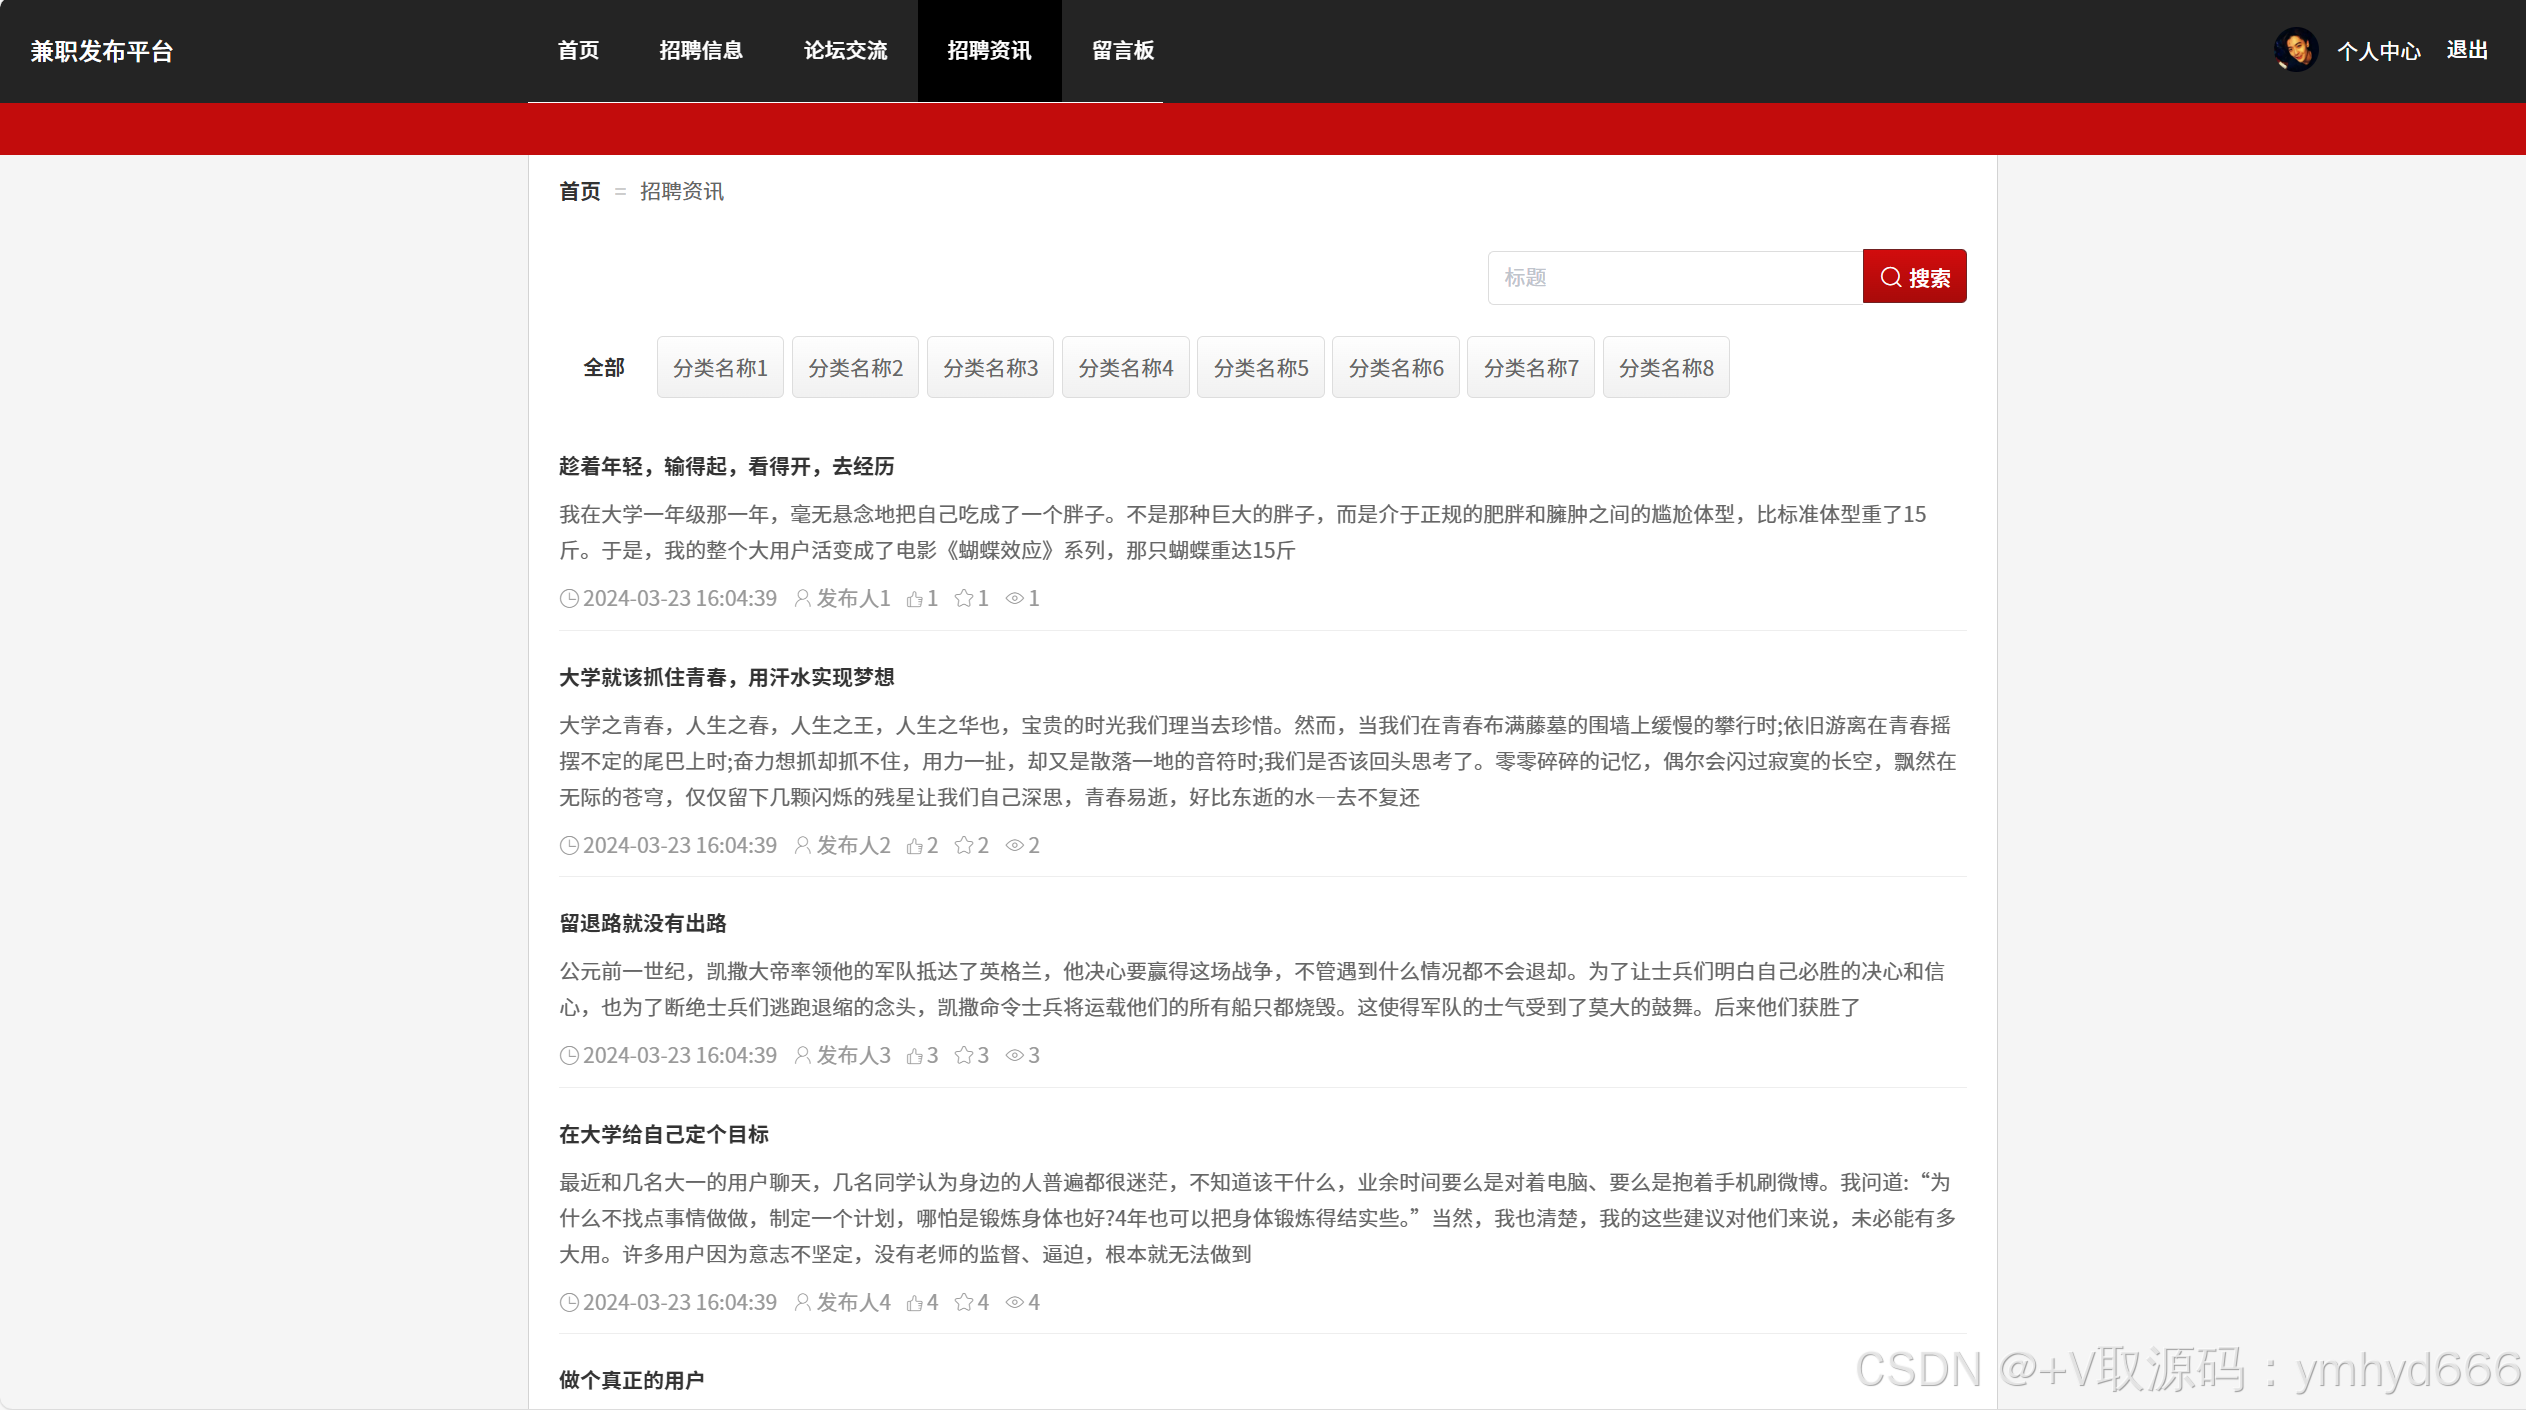Click the publisher person icon by 发布人3

click(x=802, y=1056)
